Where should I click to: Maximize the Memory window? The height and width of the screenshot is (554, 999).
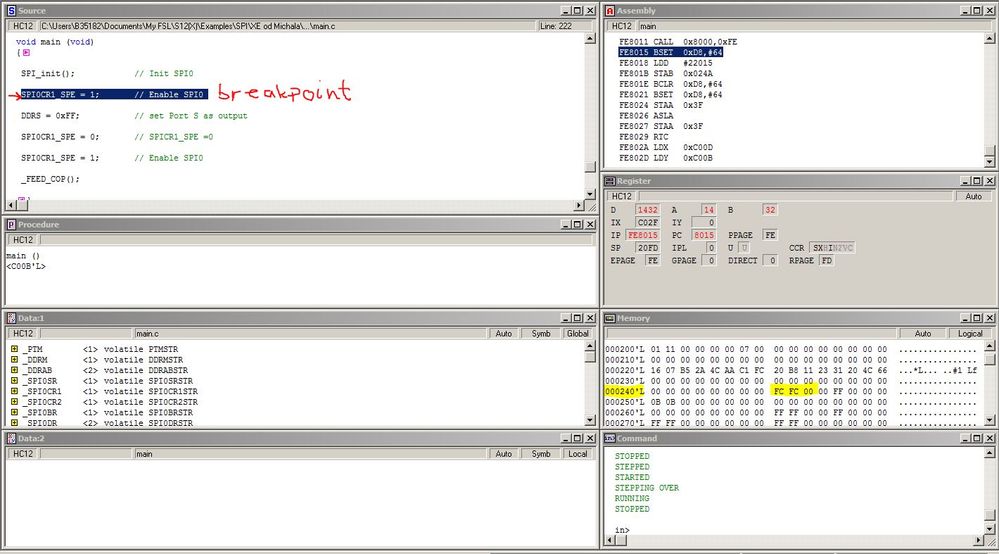point(977,318)
